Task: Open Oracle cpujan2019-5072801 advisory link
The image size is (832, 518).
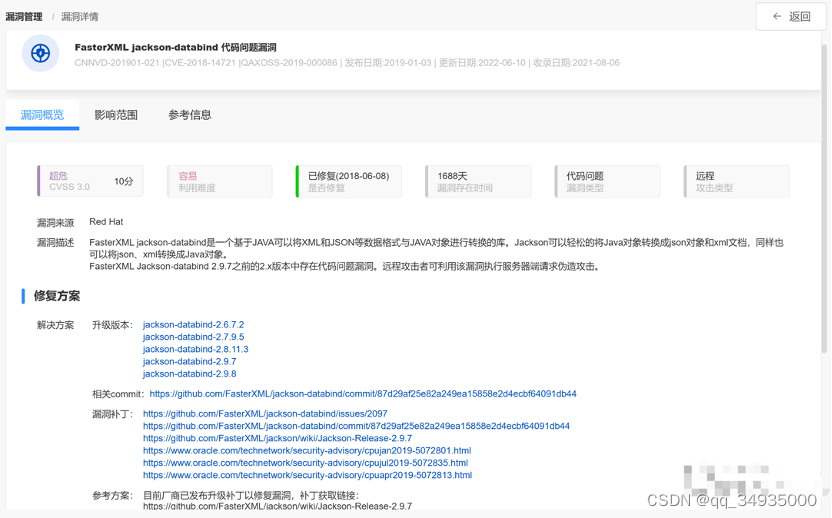Action: 307,450
